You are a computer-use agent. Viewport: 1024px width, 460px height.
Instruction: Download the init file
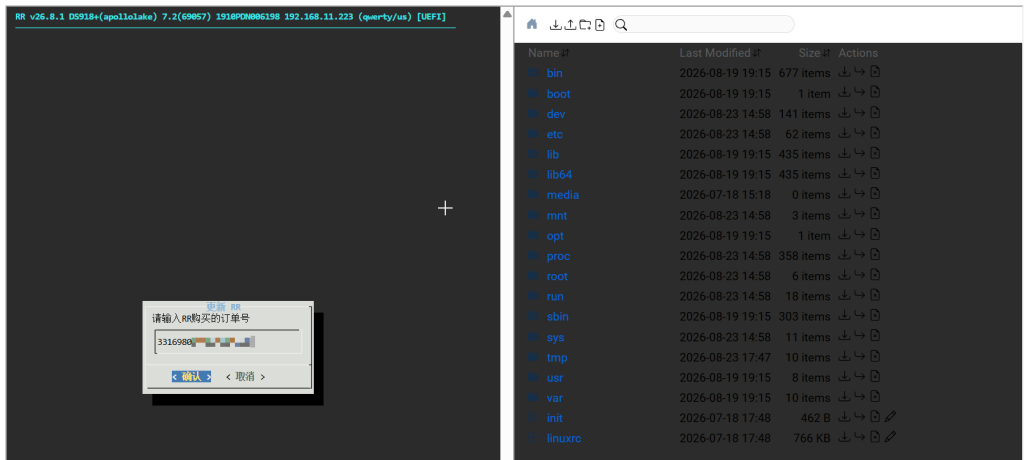point(844,416)
